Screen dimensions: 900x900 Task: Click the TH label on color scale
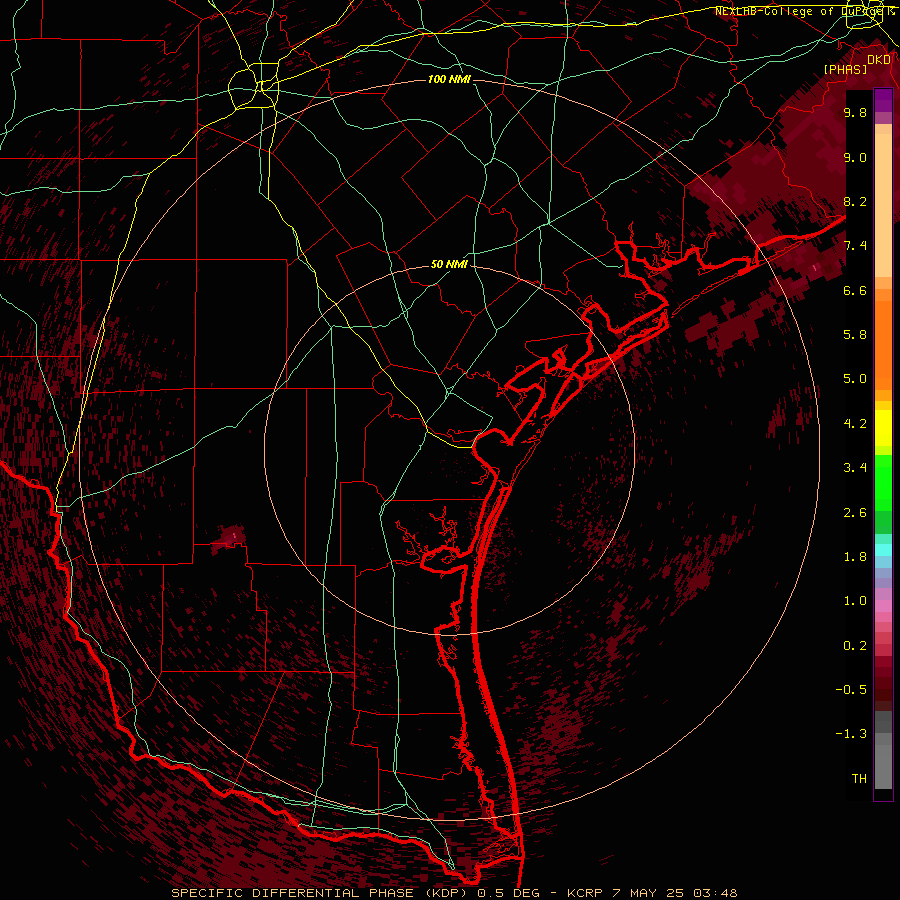[x=859, y=779]
